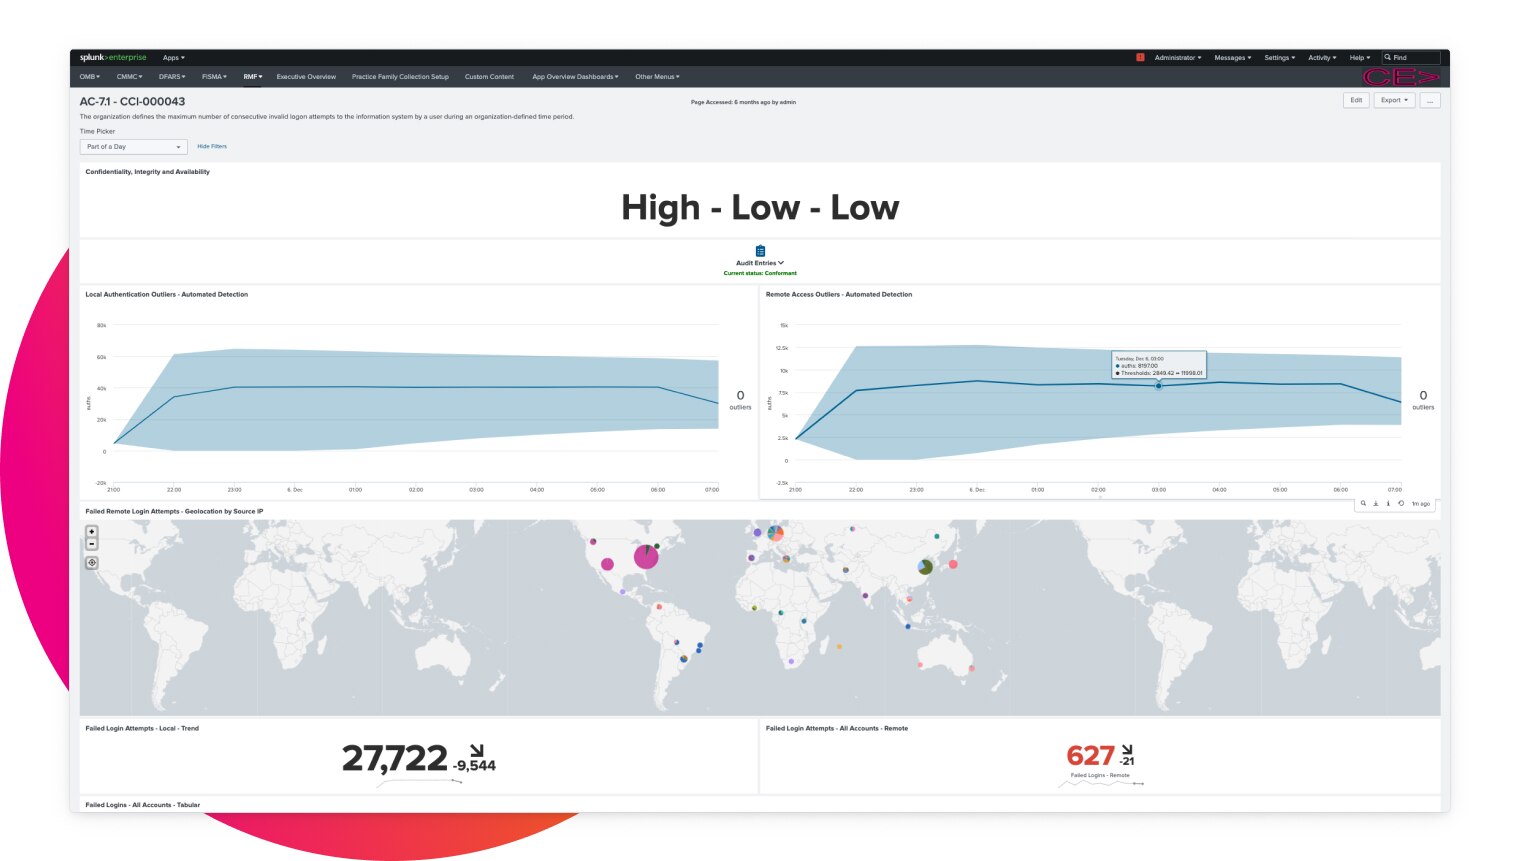1520x861 pixels.
Task: Open the RMF navigation menu
Action: (252, 77)
